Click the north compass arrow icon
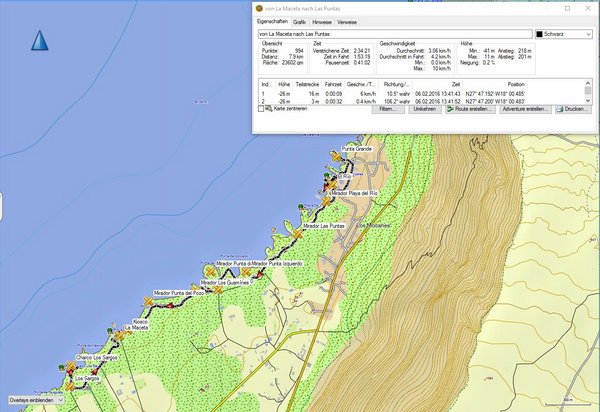600x412 pixels. pos(40,41)
